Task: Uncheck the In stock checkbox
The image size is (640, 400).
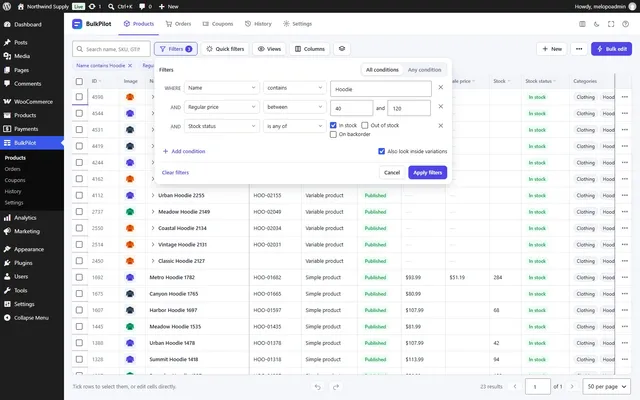Action: pos(333,125)
